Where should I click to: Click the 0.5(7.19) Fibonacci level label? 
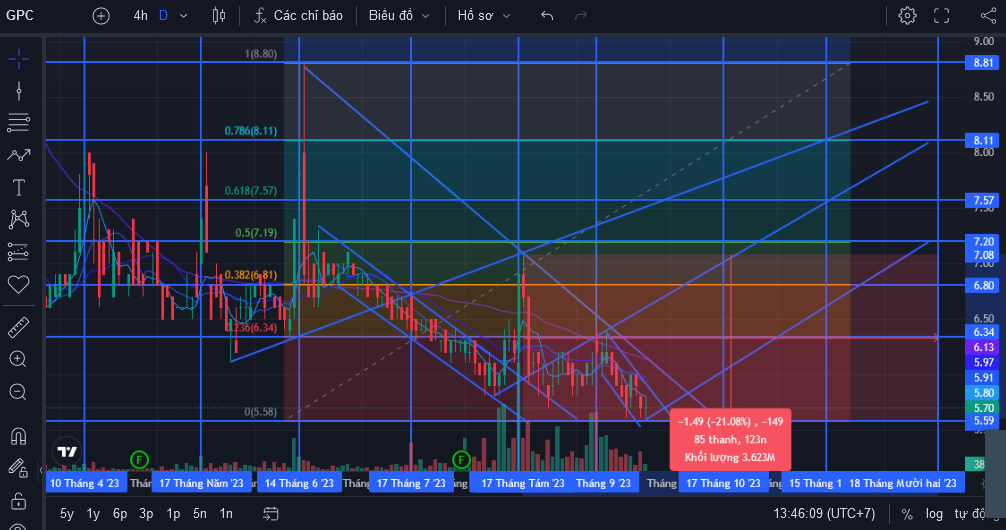pos(256,232)
